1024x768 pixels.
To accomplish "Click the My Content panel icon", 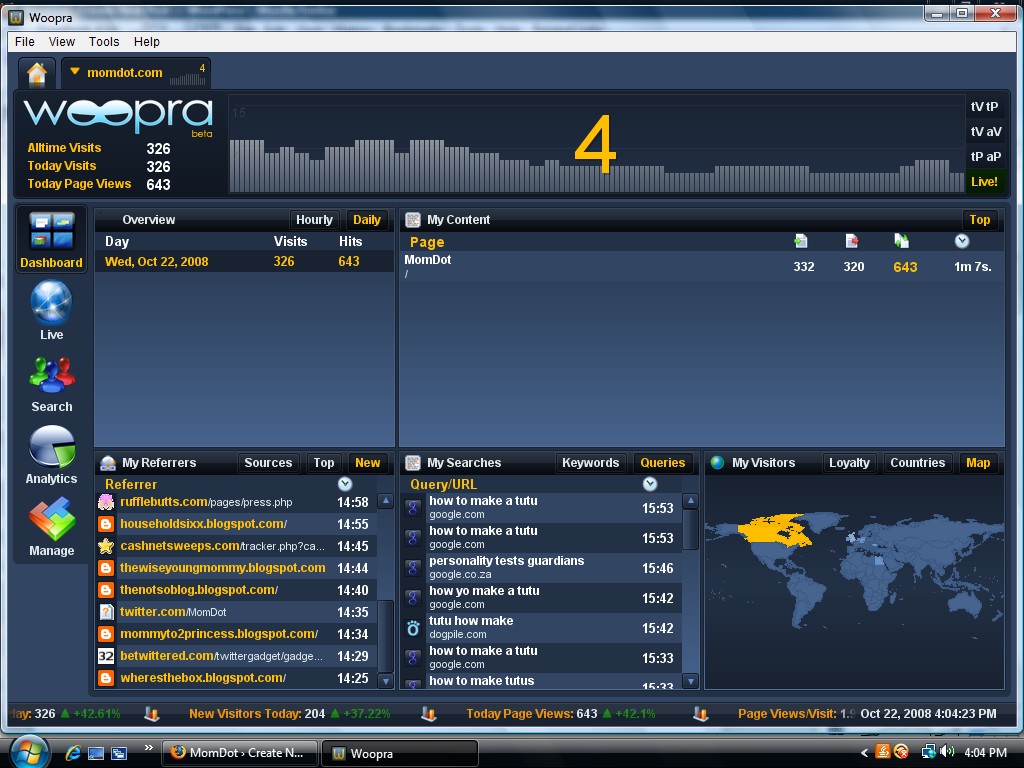I will (x=413, y=220).
